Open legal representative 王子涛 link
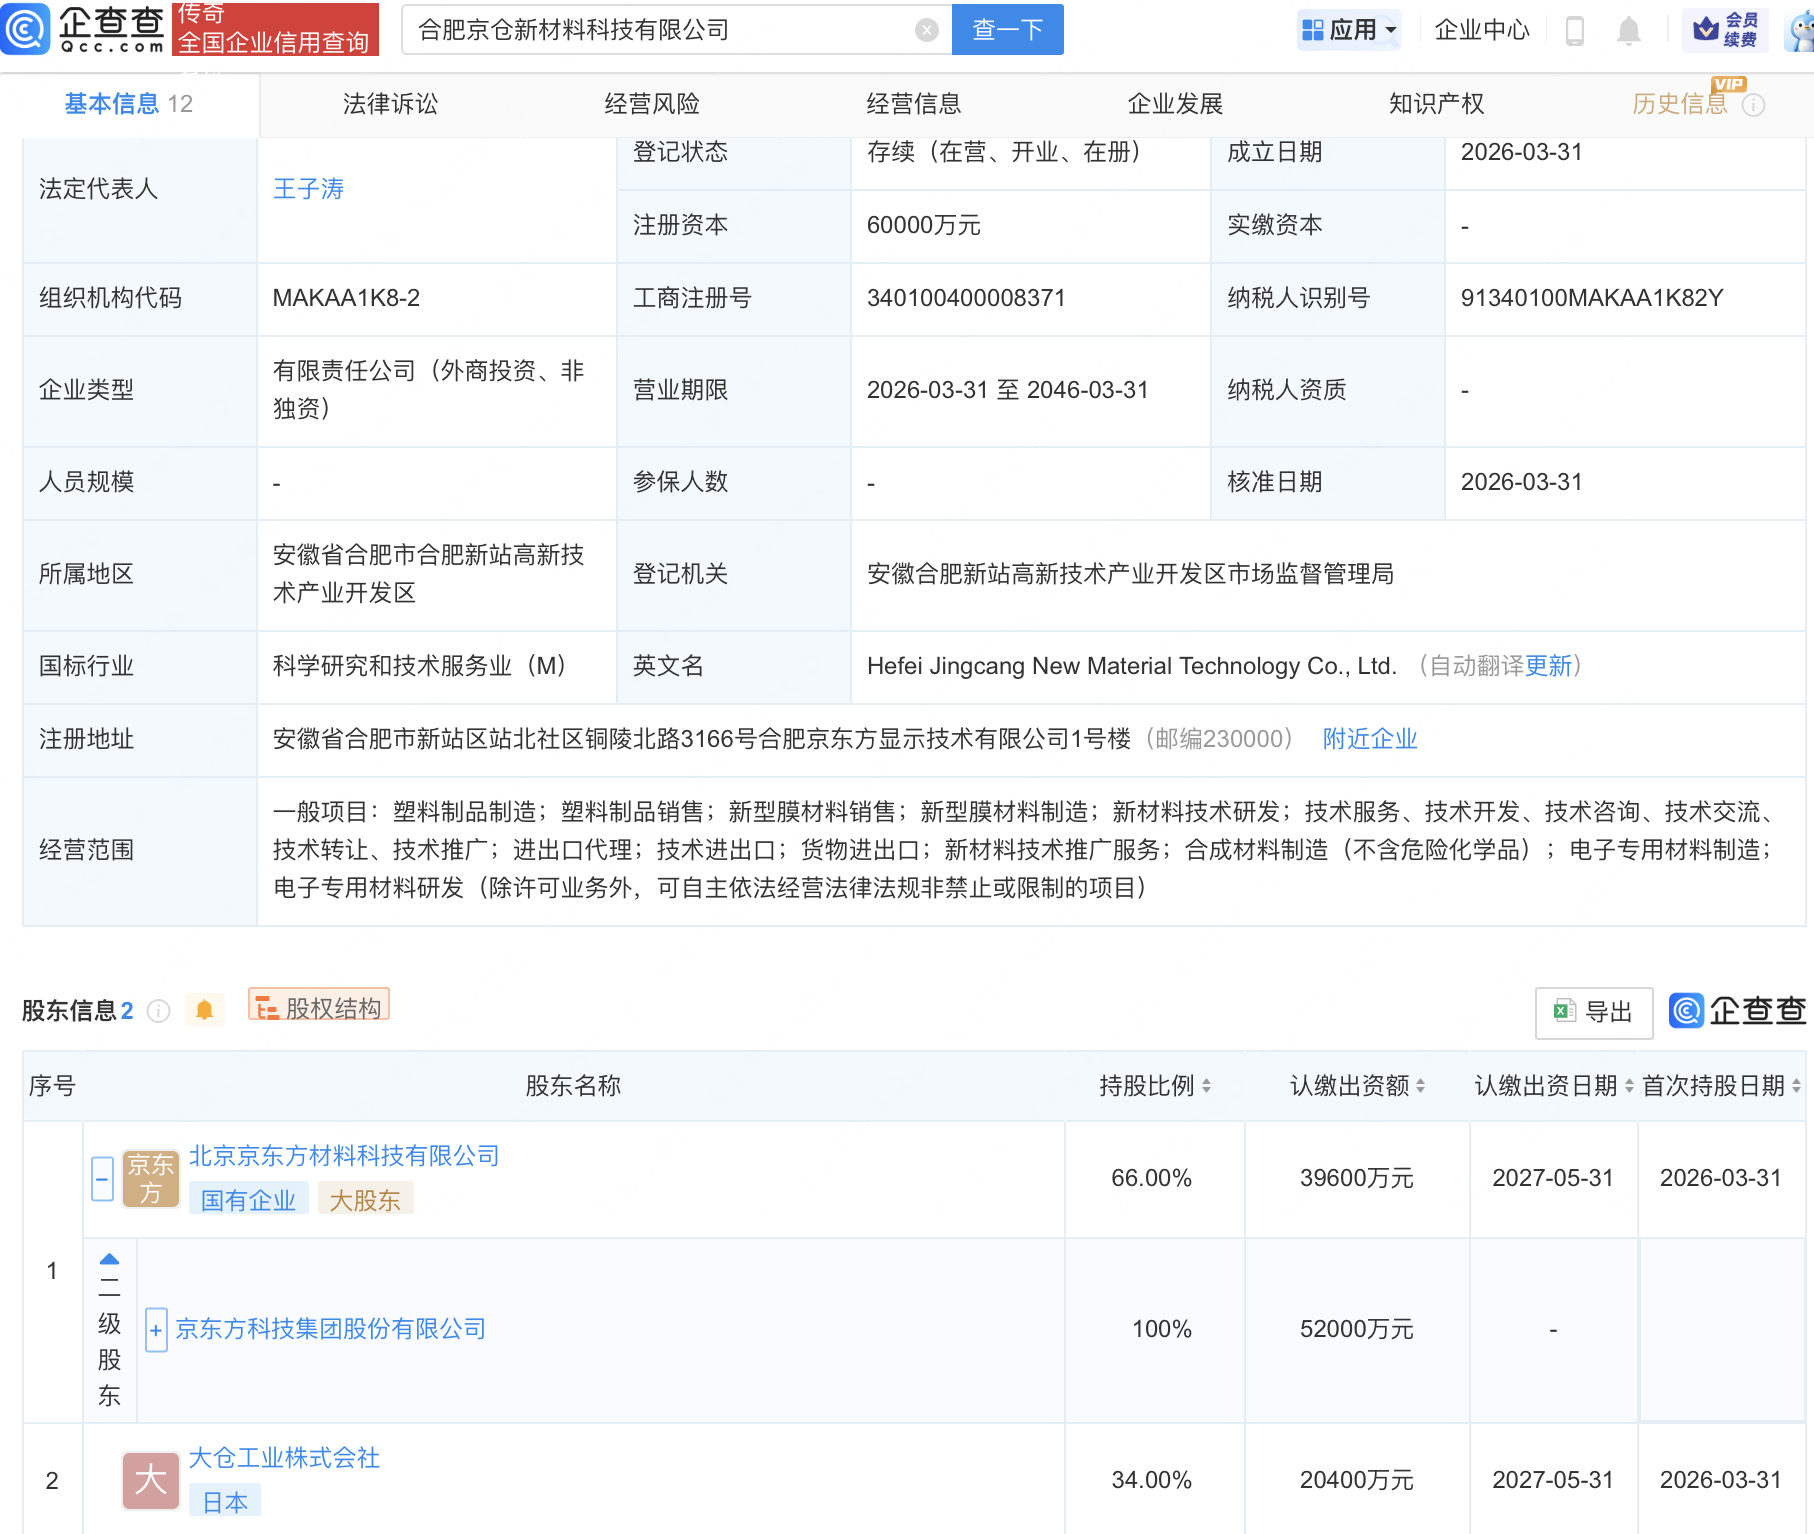This screenshot has height=1534, width=1814. tap(308, 189)
